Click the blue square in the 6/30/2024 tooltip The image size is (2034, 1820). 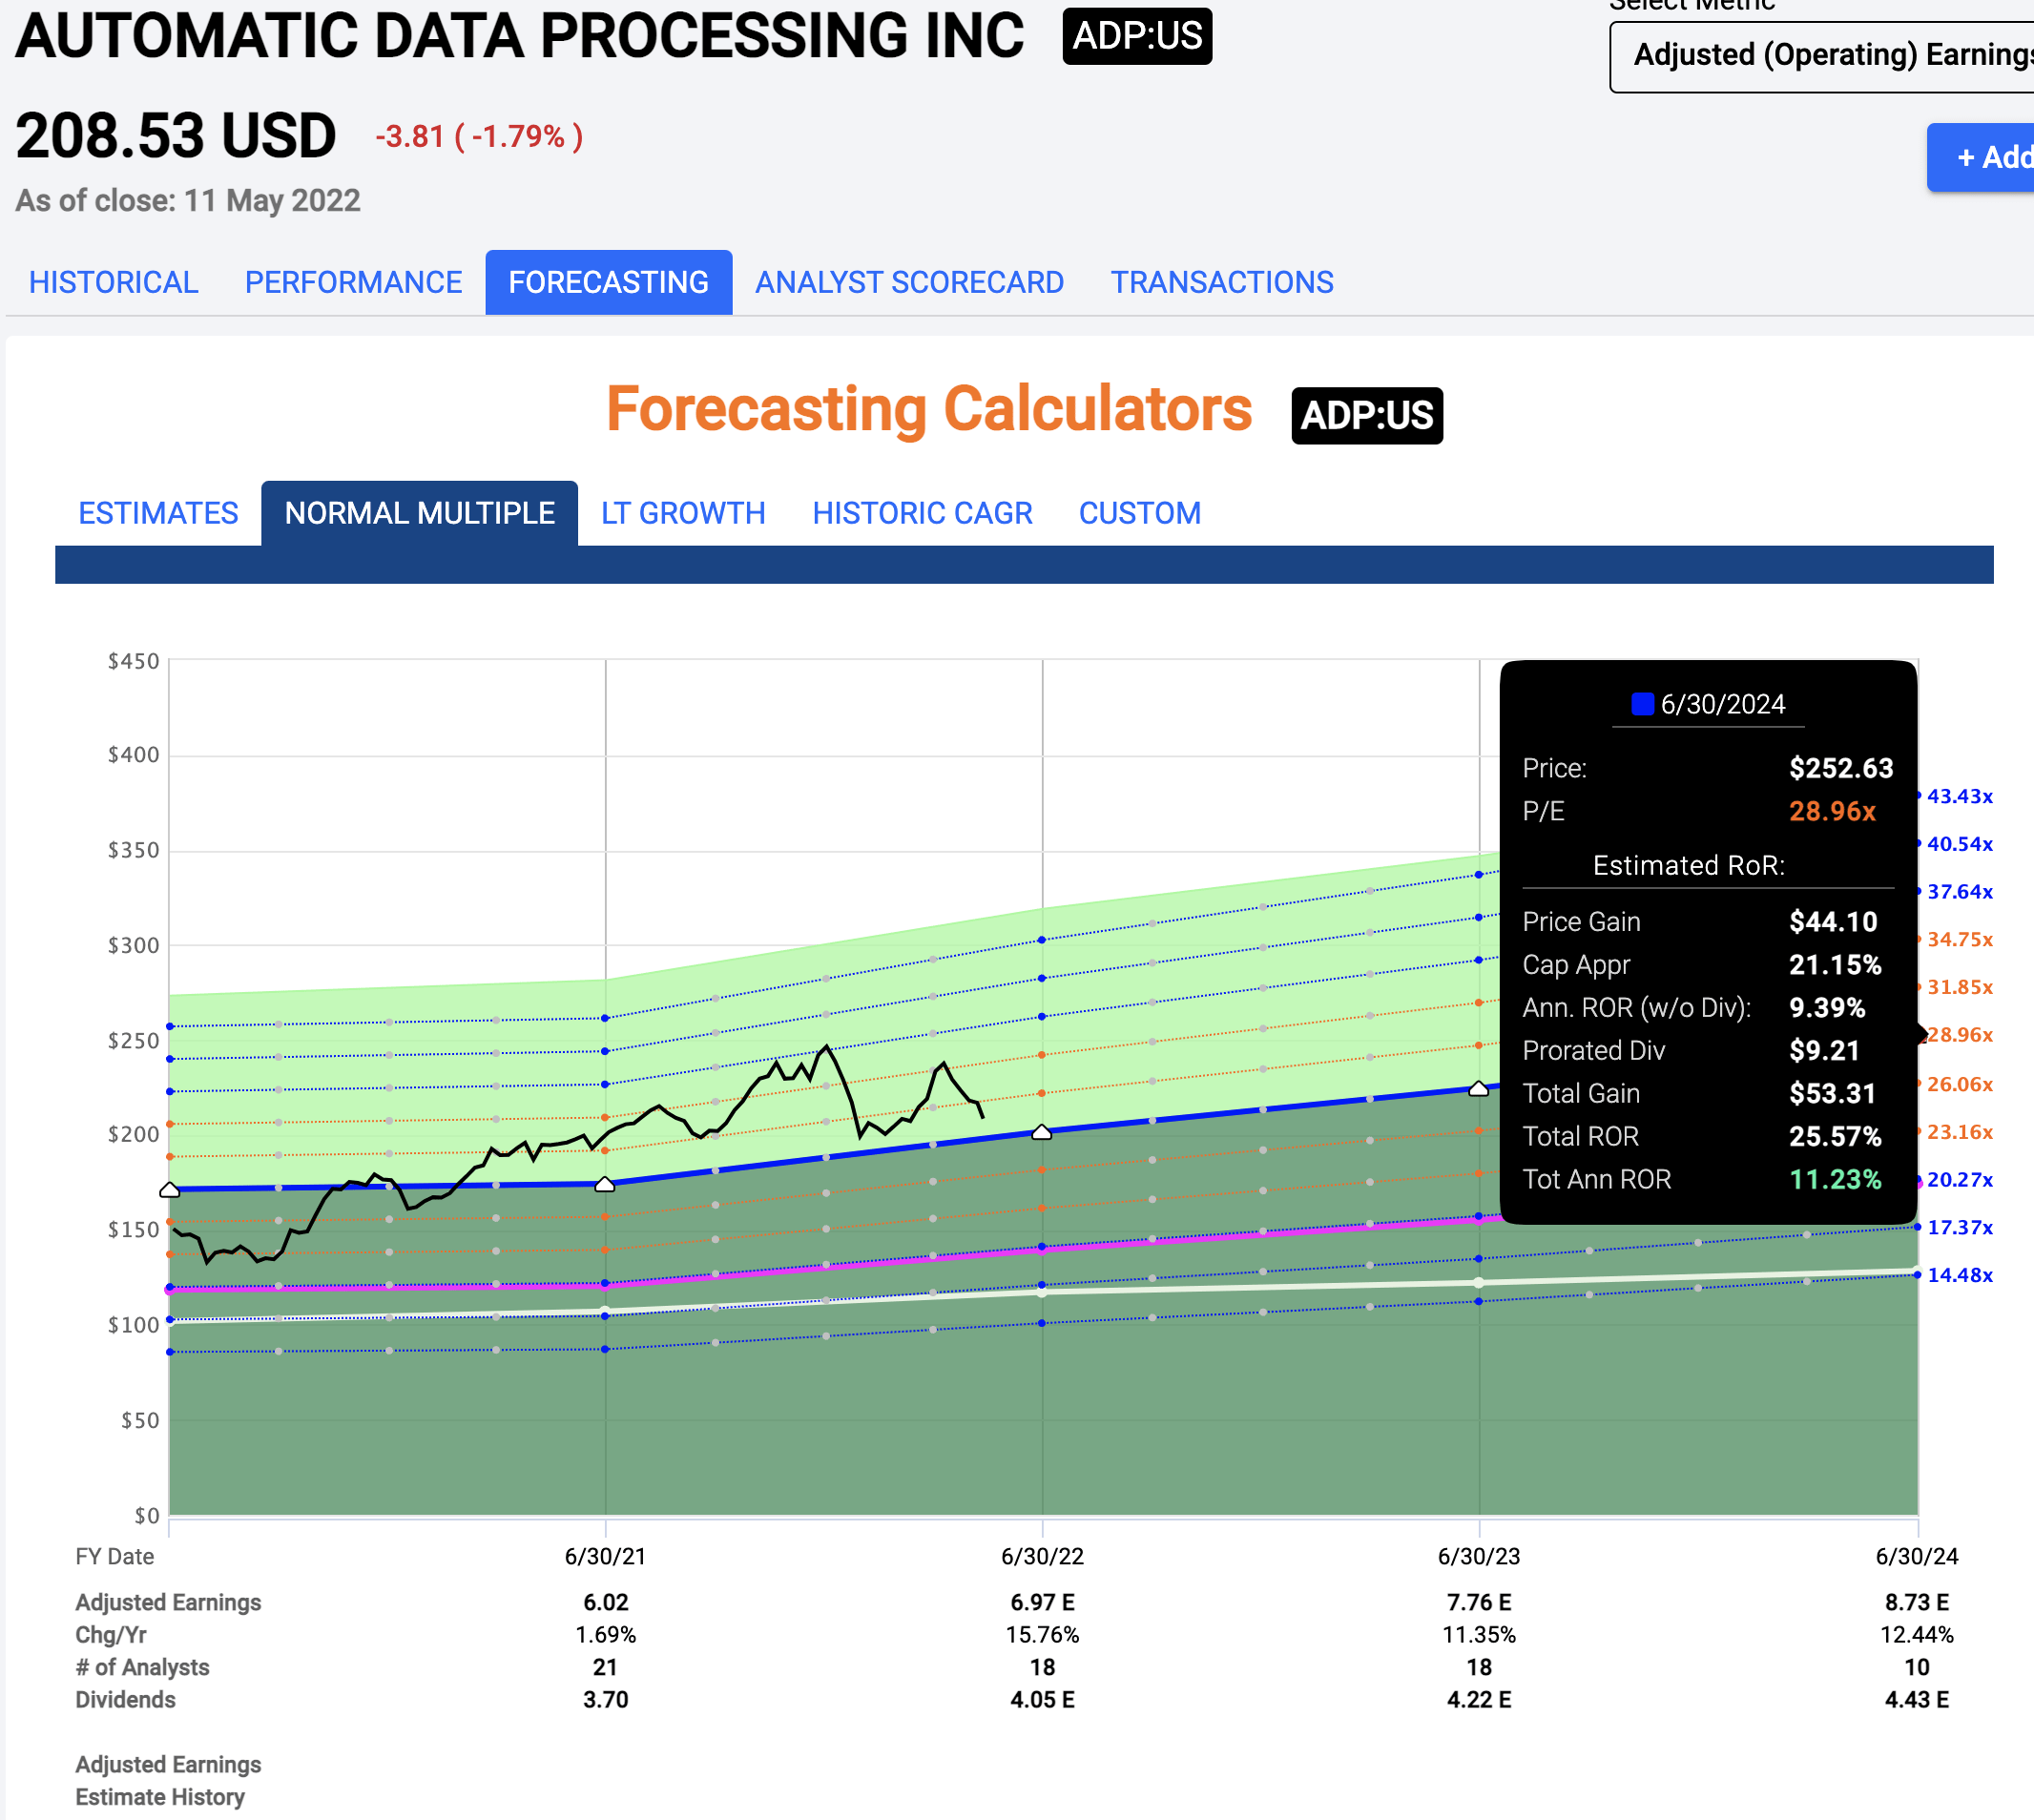1642,704
